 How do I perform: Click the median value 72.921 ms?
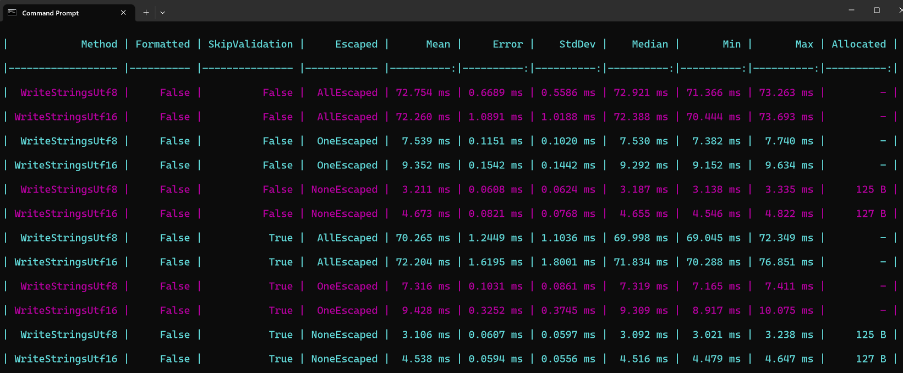641,93
